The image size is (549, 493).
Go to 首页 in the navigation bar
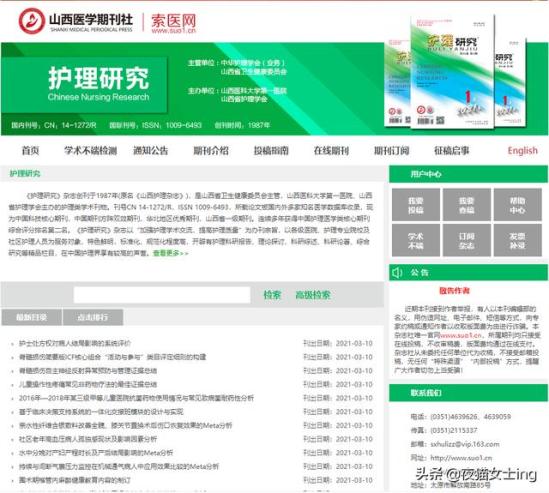coord(30,151)
